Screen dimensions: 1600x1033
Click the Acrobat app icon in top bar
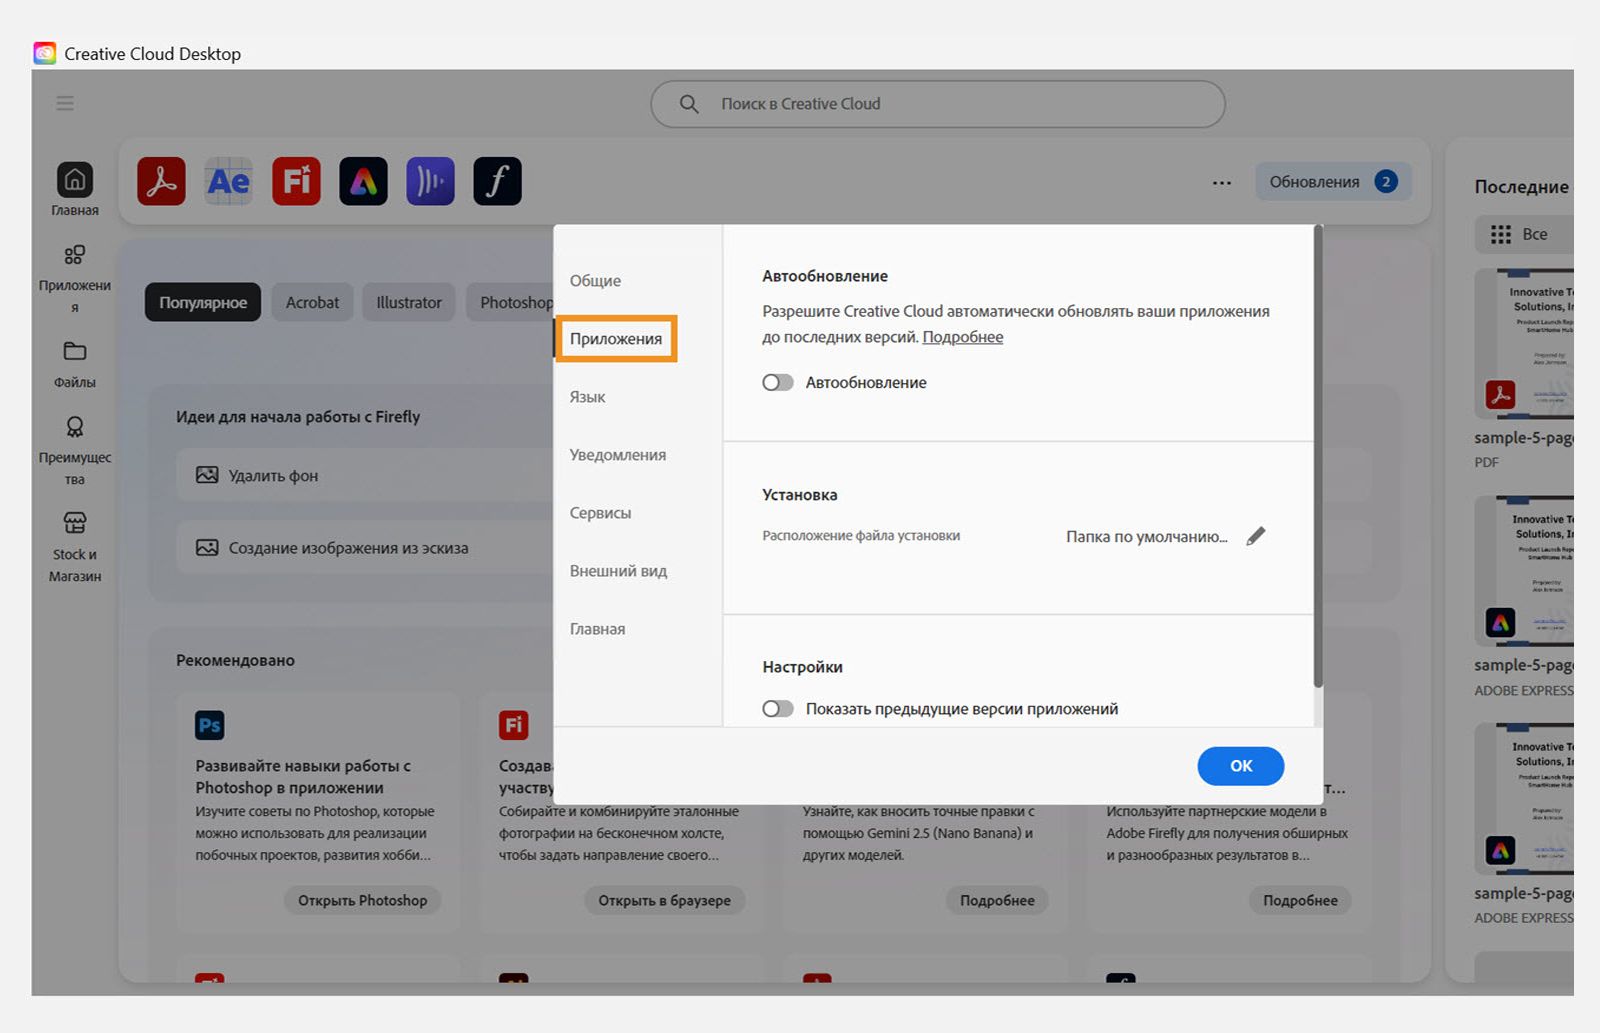point(161,181)
